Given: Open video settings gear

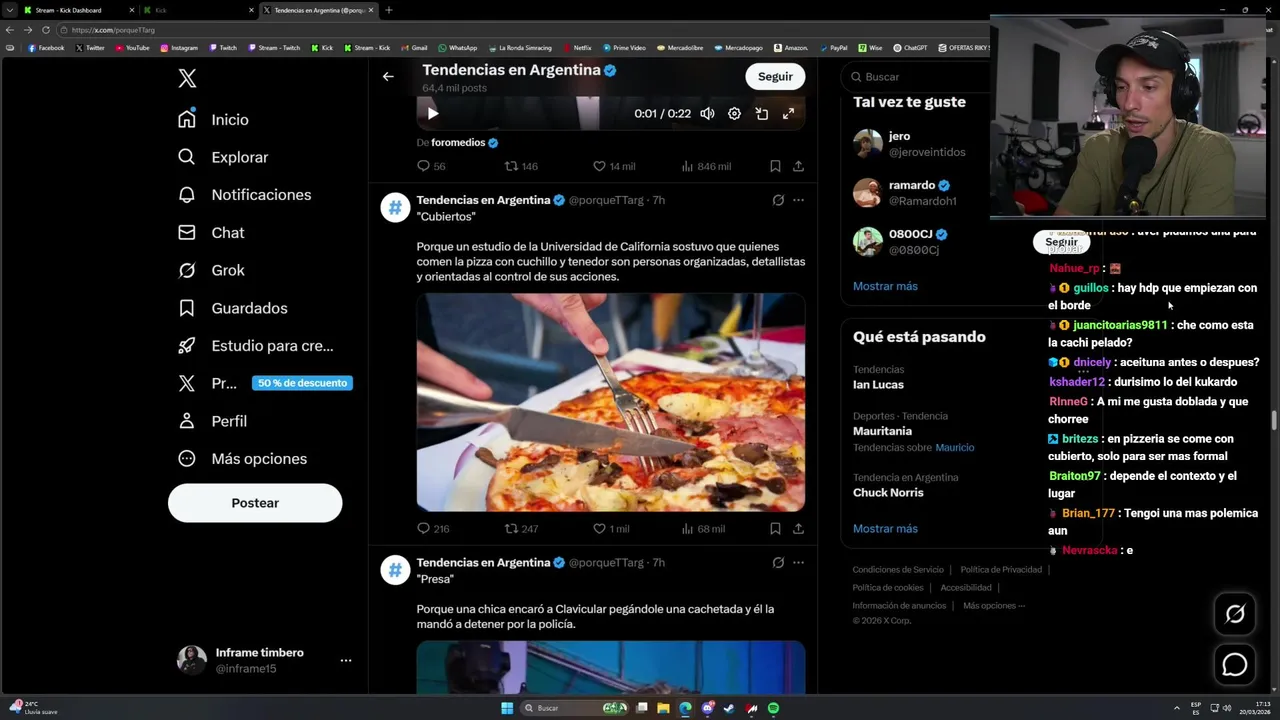Looking at the screenshot, I should (734, 114).
